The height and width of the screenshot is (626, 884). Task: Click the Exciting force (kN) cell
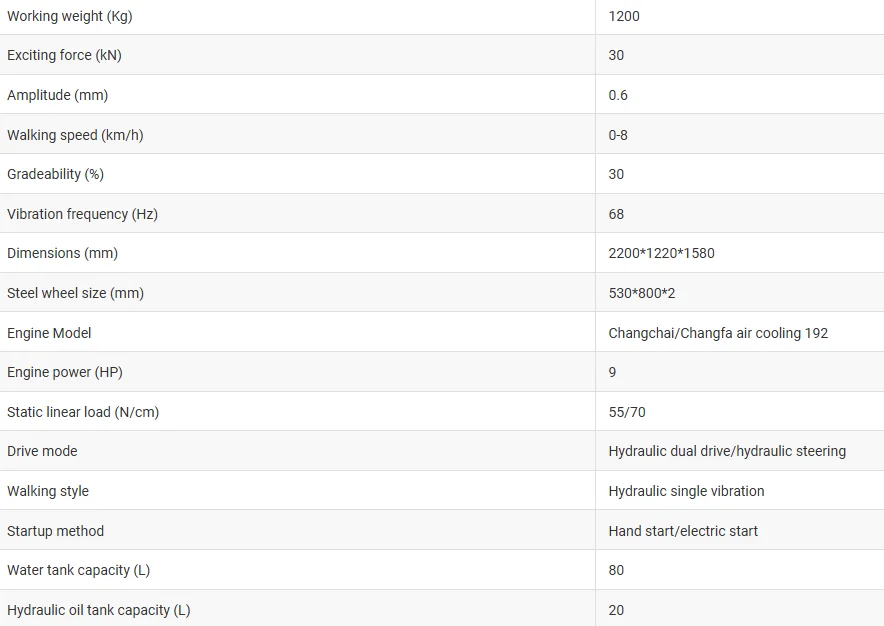pyautogui.click(x=64, y=55)
